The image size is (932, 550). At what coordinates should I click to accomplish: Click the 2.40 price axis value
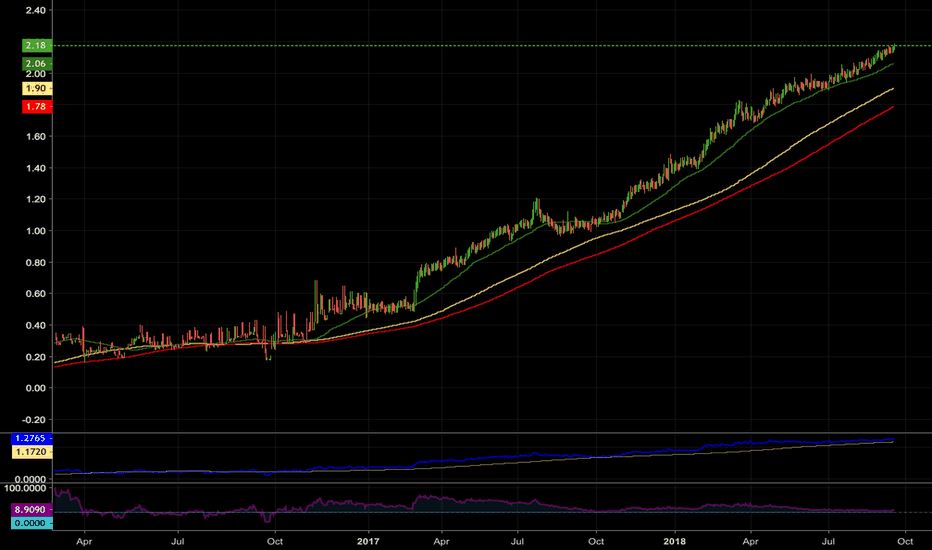point(36,11)
